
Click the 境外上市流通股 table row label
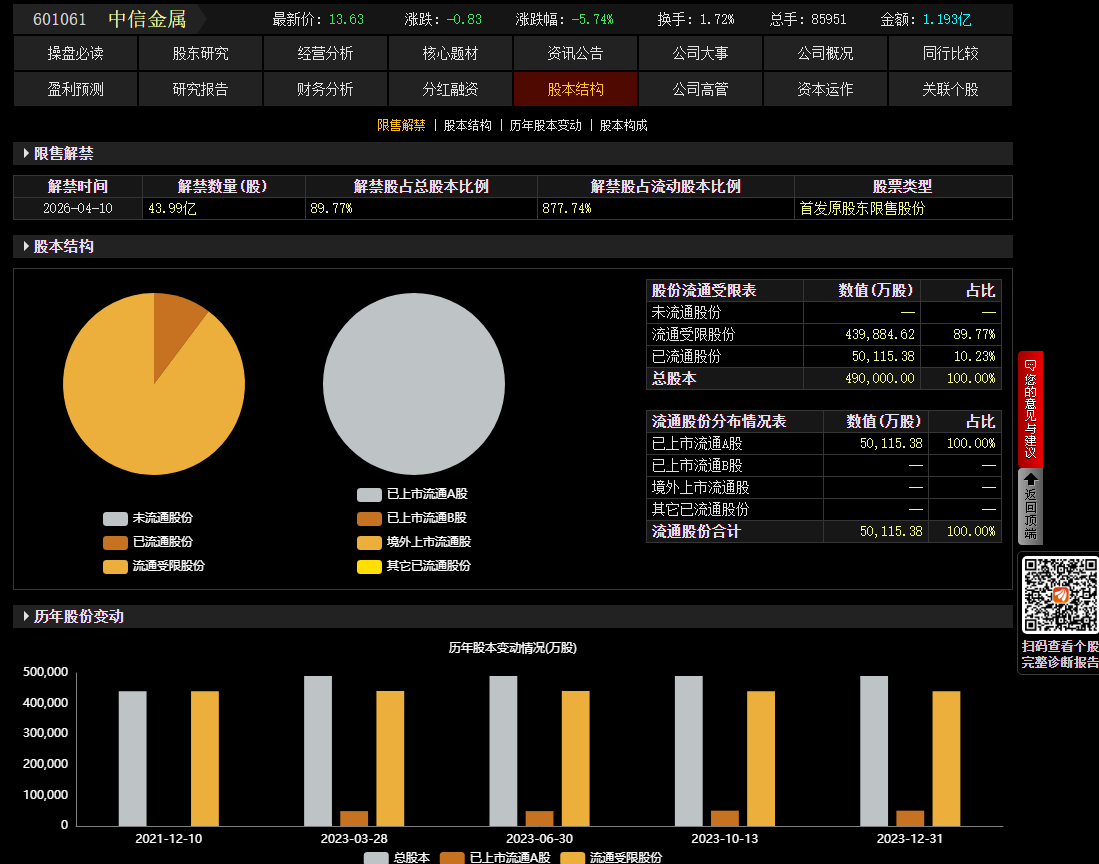pyautogui.click(x=700, y=487)
